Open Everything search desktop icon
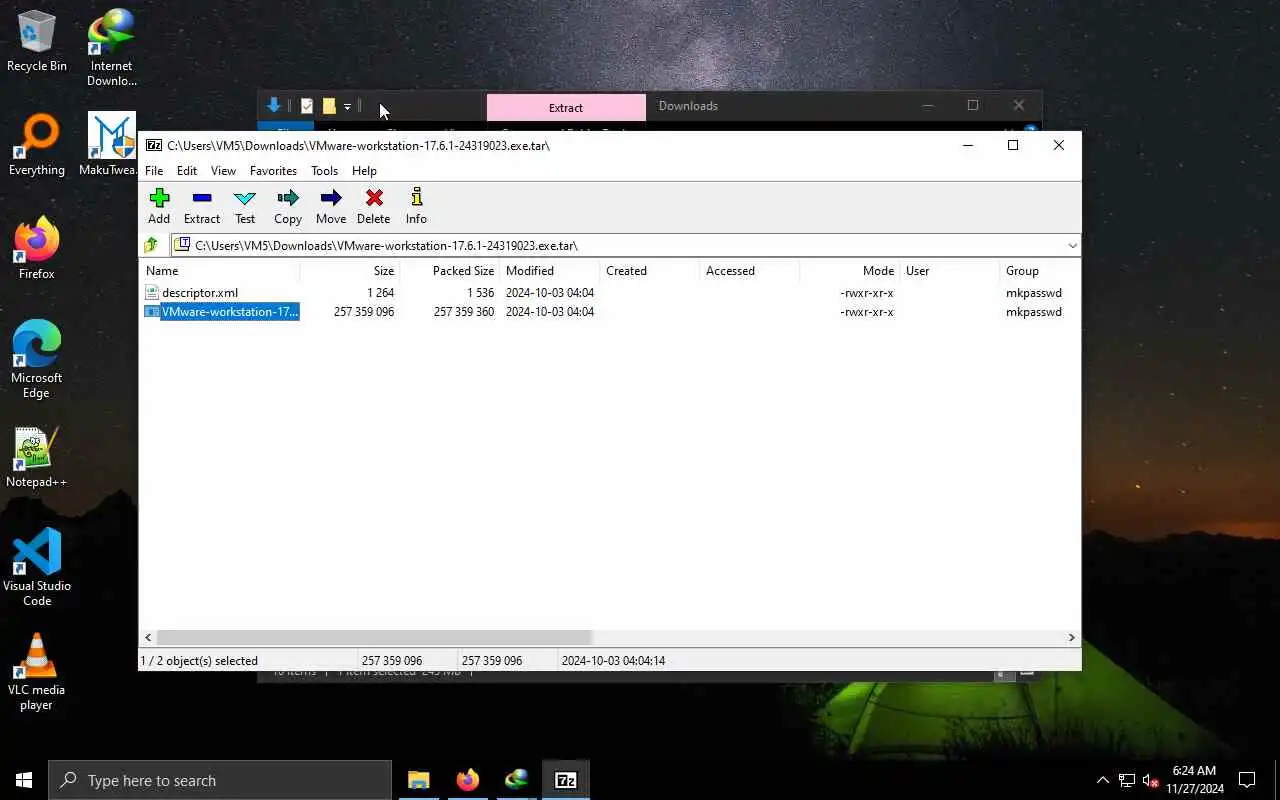The width and height of the screenshot is (1280, 800). tap(37, 146)
